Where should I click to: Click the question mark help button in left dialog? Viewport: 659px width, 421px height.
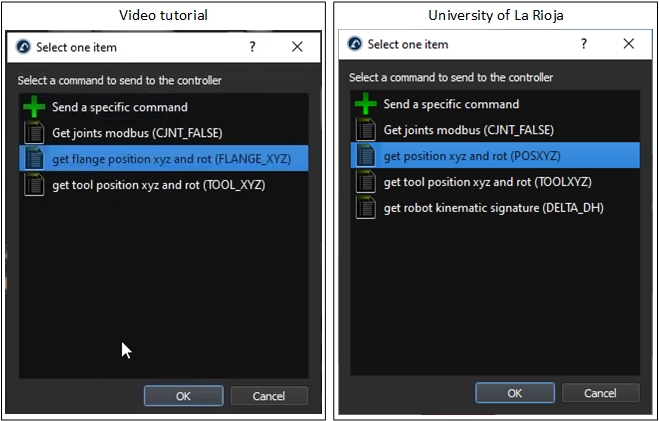252,47
